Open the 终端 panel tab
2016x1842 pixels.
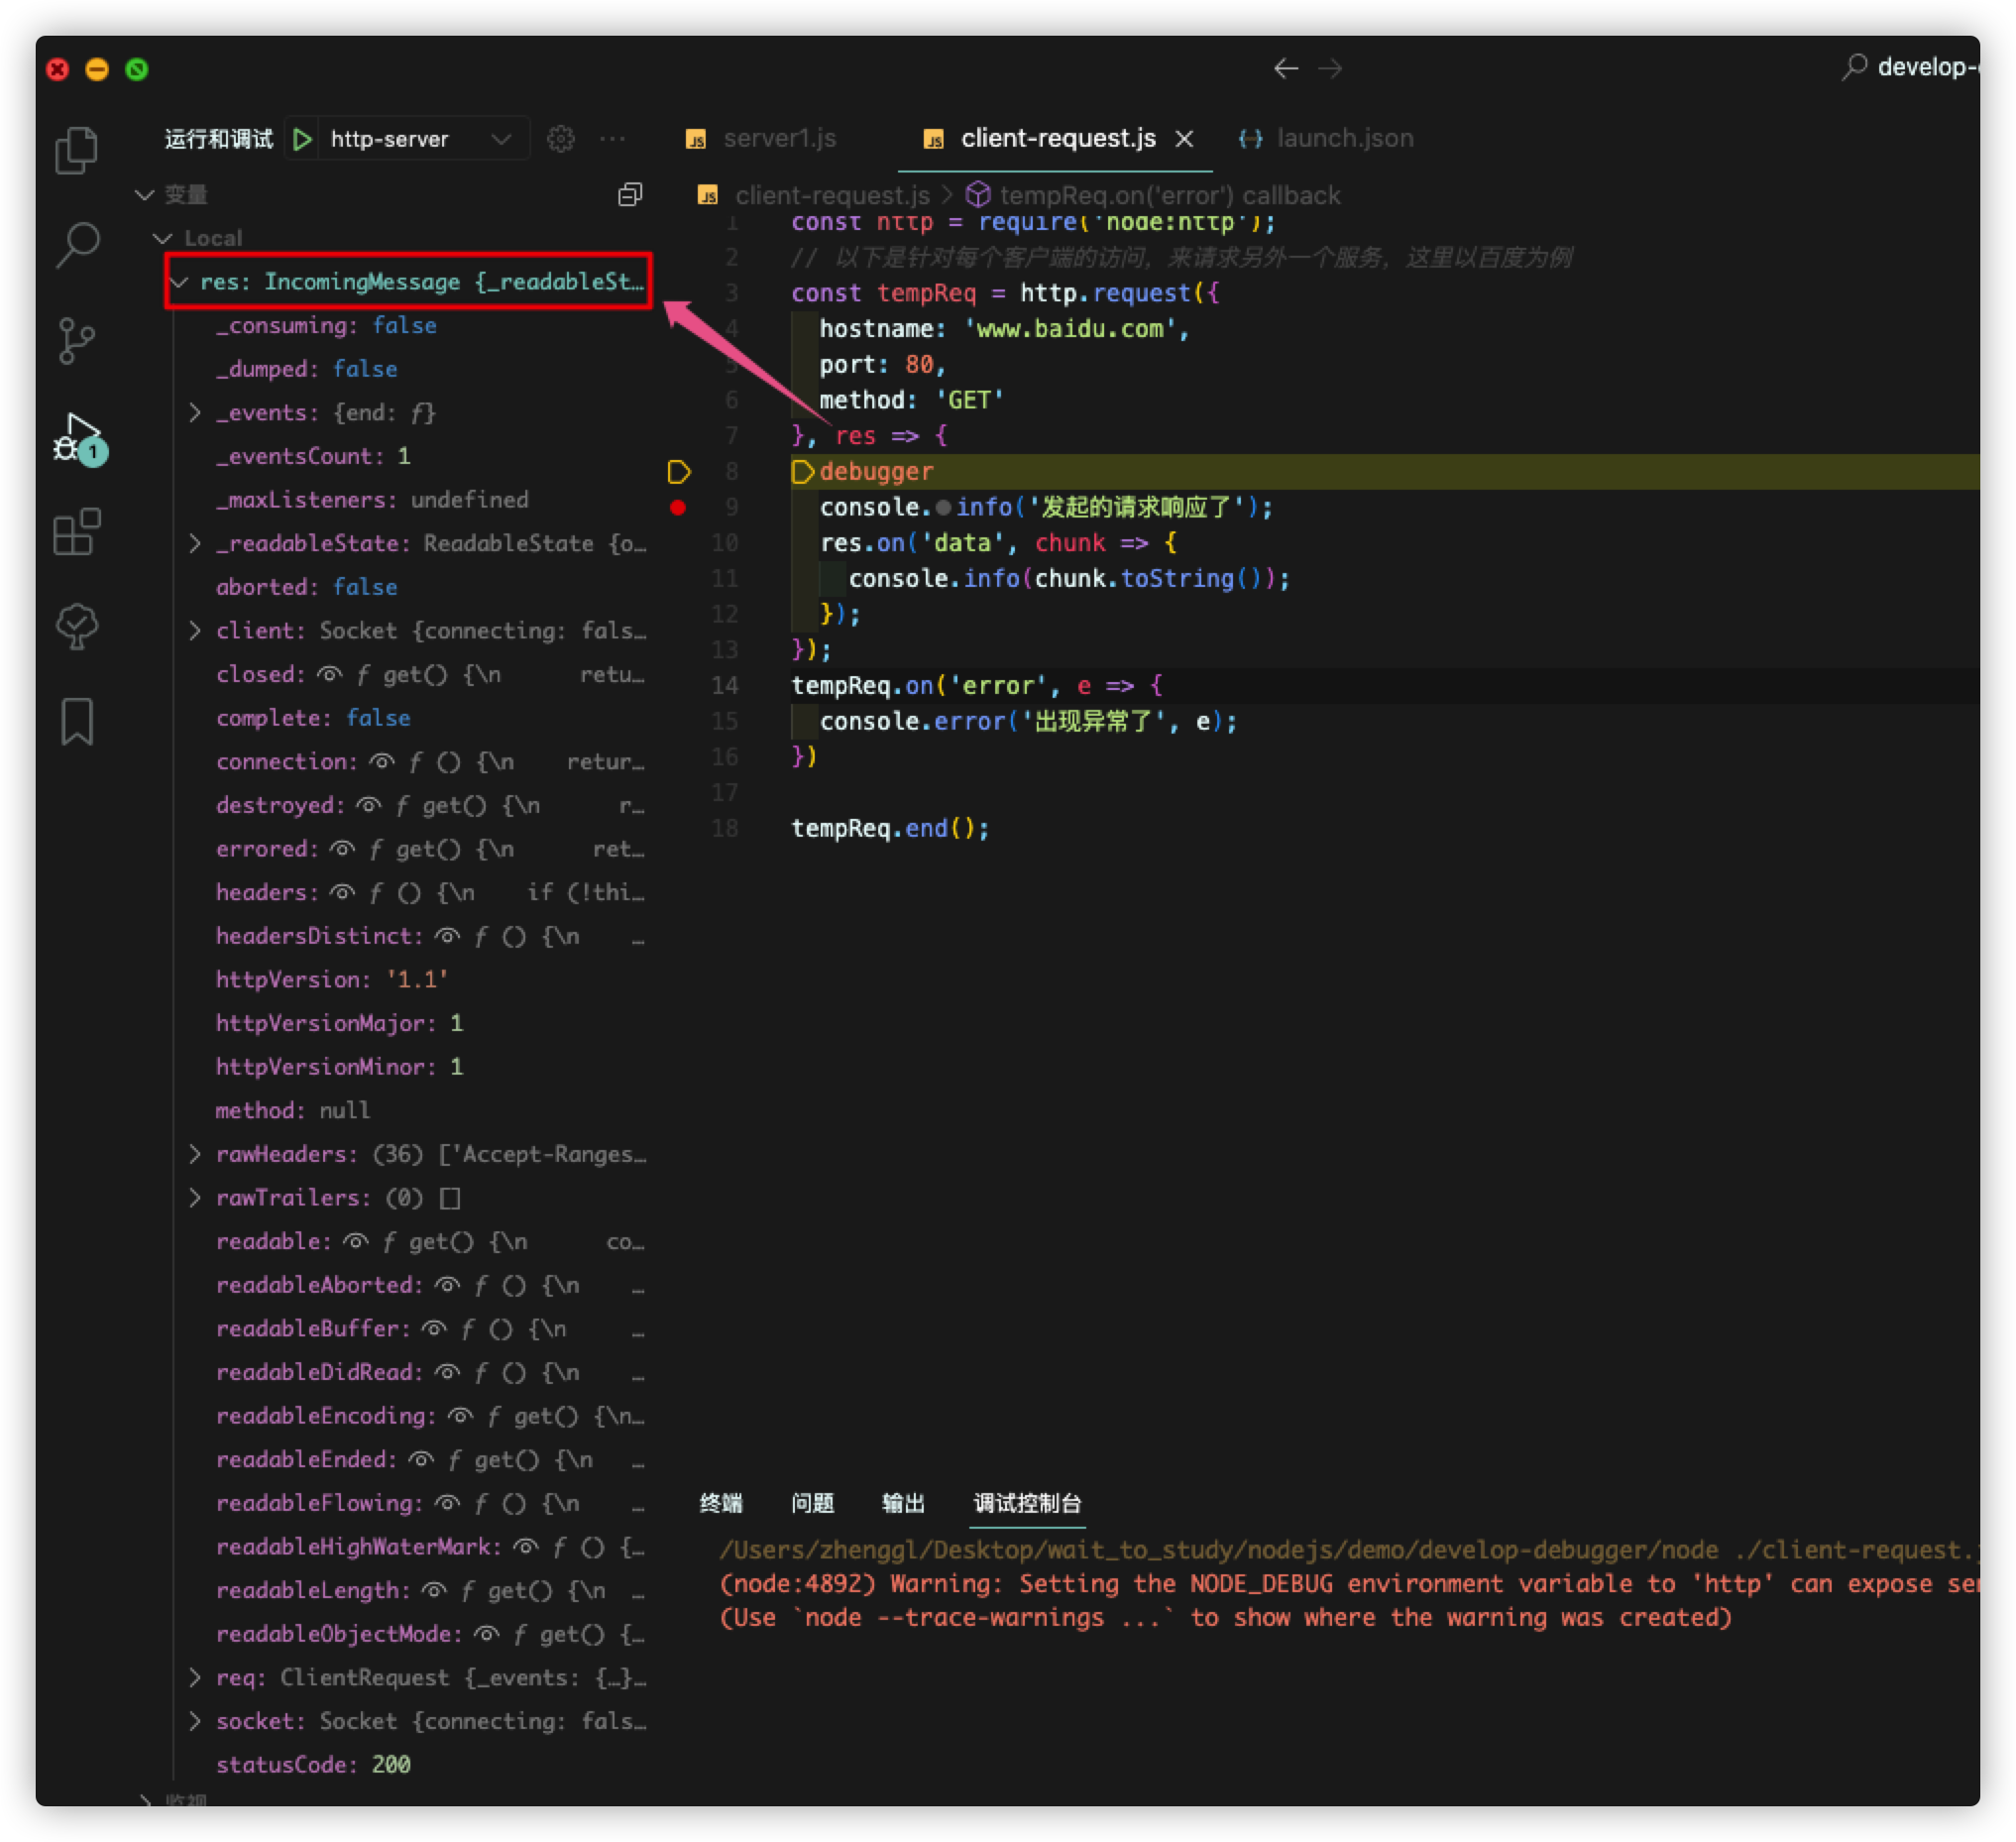721,1503
